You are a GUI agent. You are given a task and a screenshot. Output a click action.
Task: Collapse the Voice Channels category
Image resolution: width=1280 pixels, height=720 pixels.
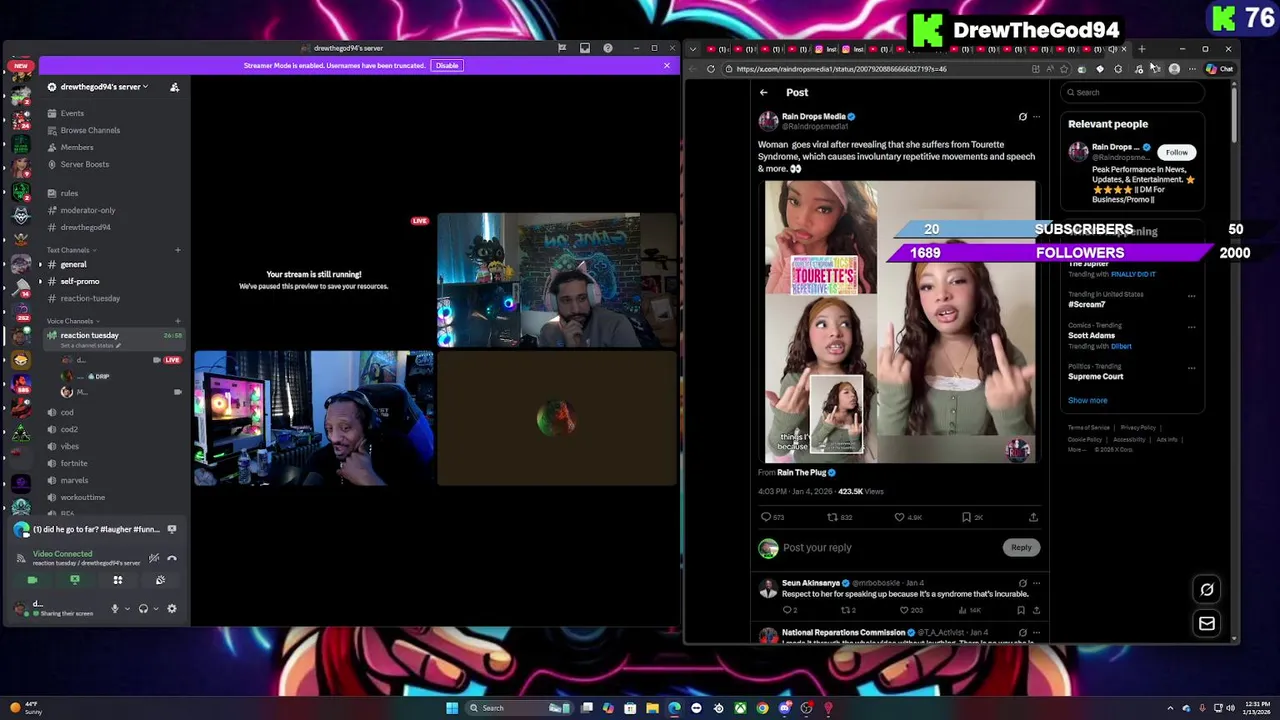tap(72, 321)
